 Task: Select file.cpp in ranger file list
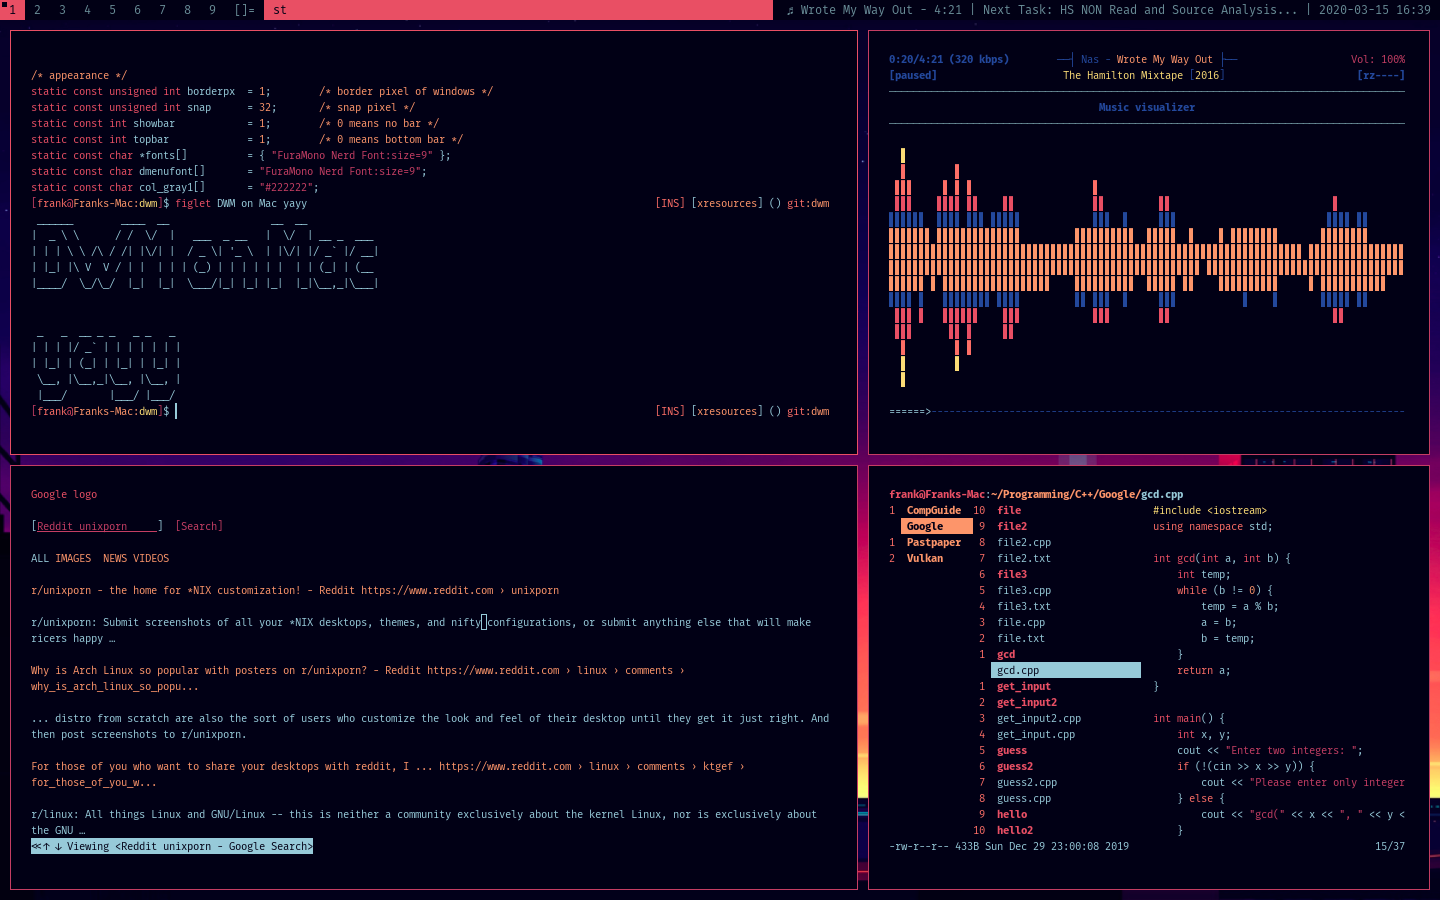coord(1021,622)
